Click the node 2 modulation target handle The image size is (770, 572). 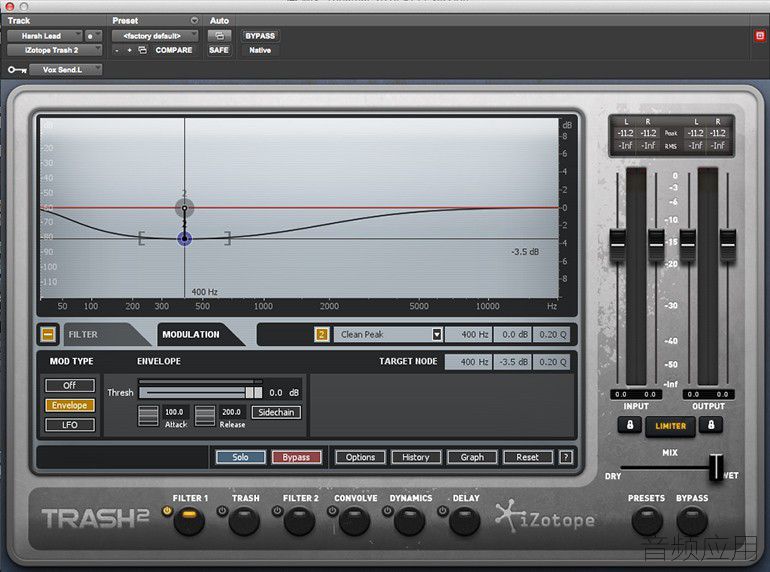pos(185,239)
